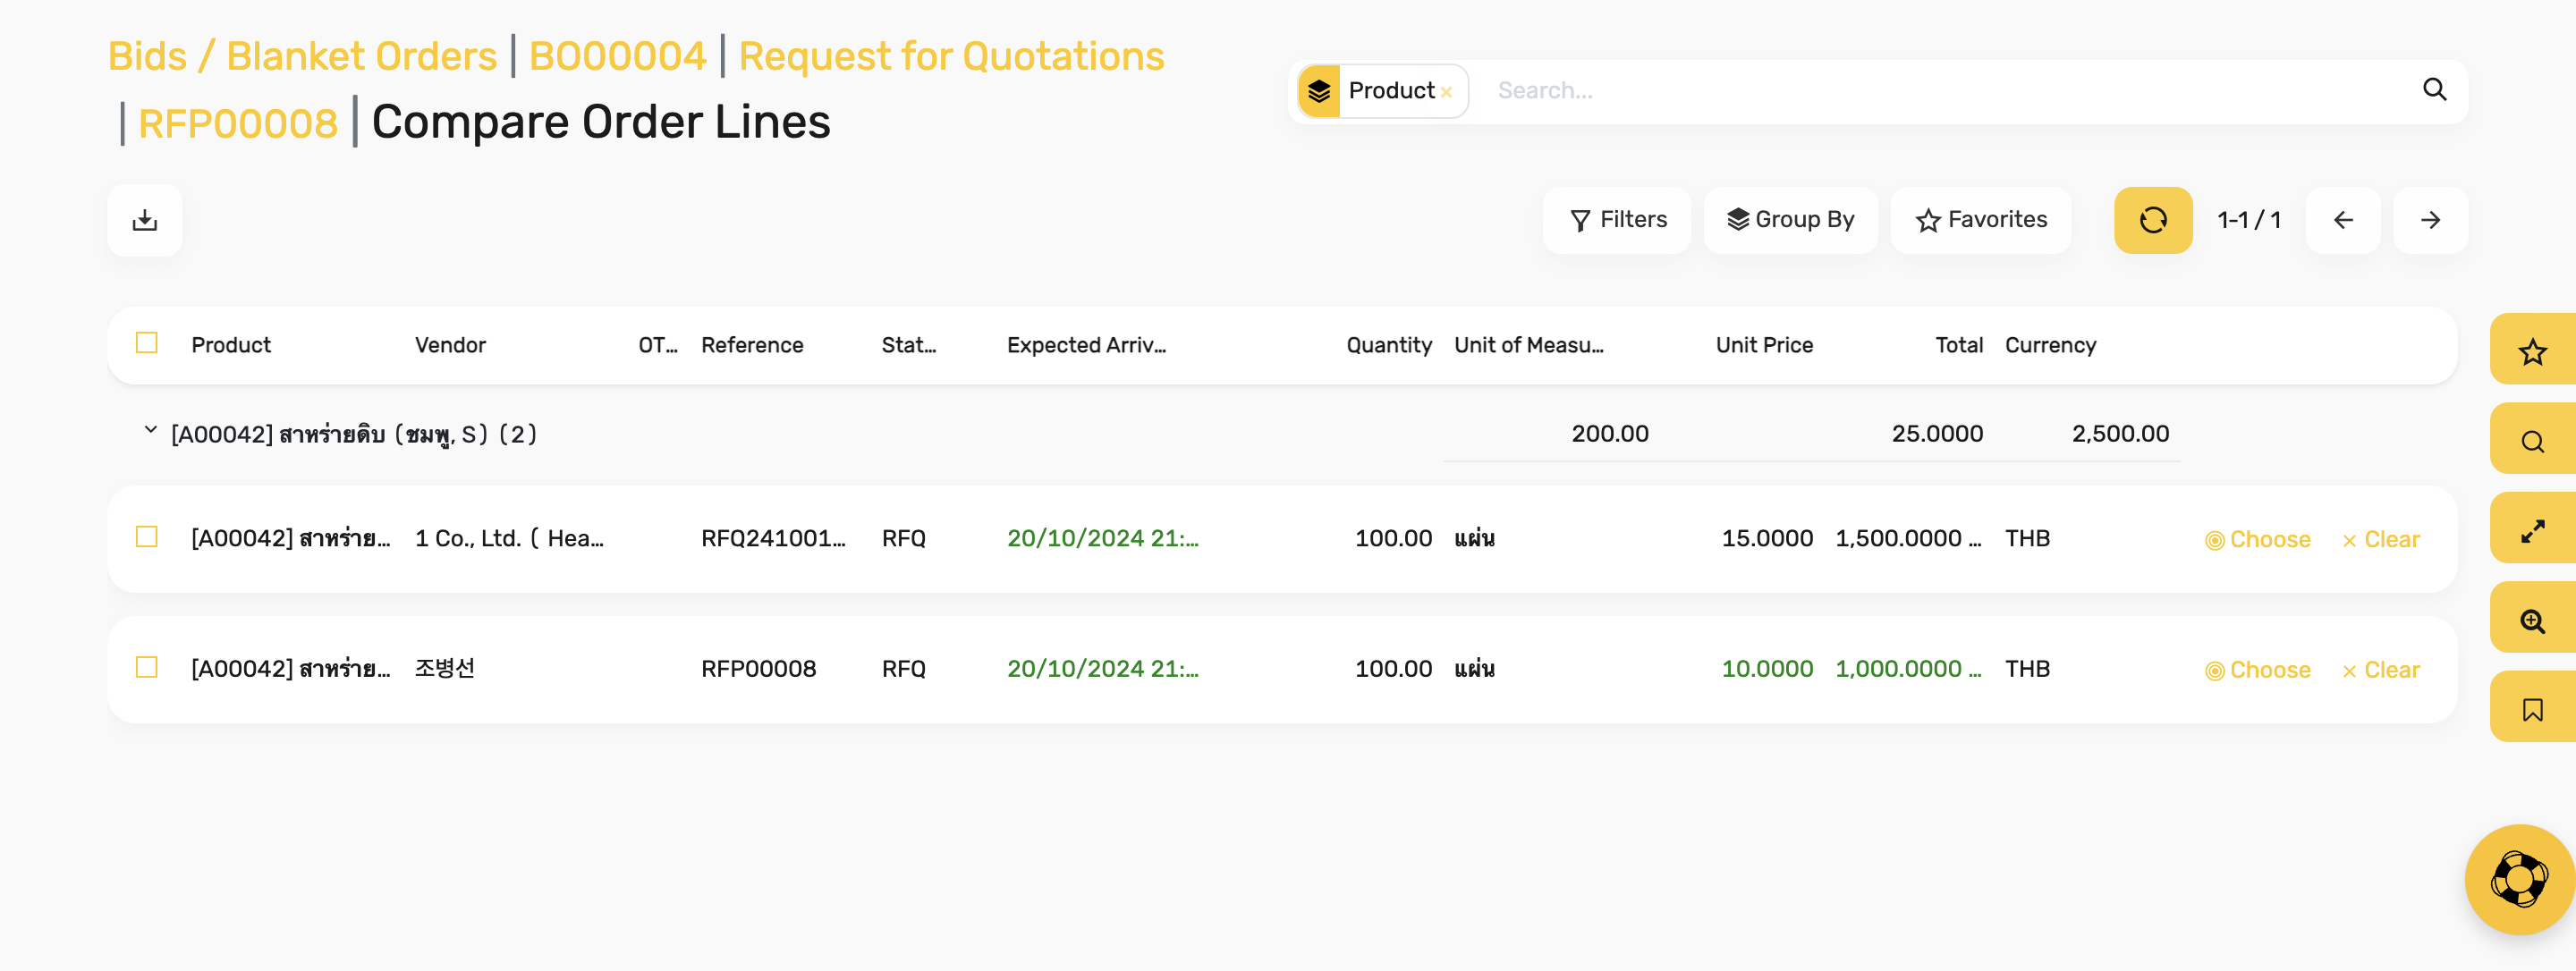
Task: Click group total 2,500.00
Action: [x=2120, y=434]
